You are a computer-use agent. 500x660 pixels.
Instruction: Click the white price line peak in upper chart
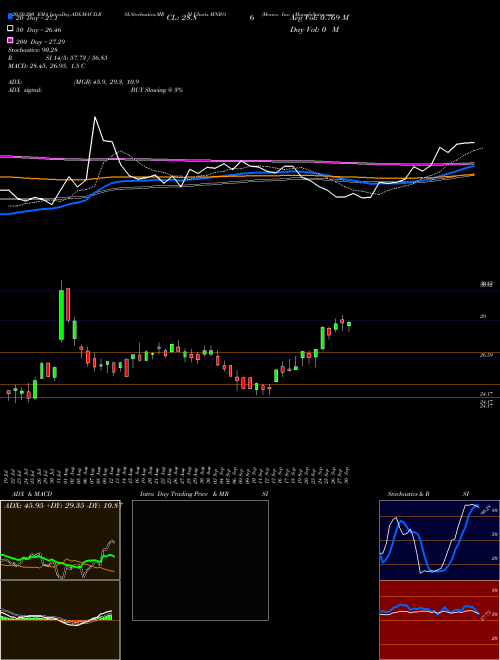pos(95,118)
